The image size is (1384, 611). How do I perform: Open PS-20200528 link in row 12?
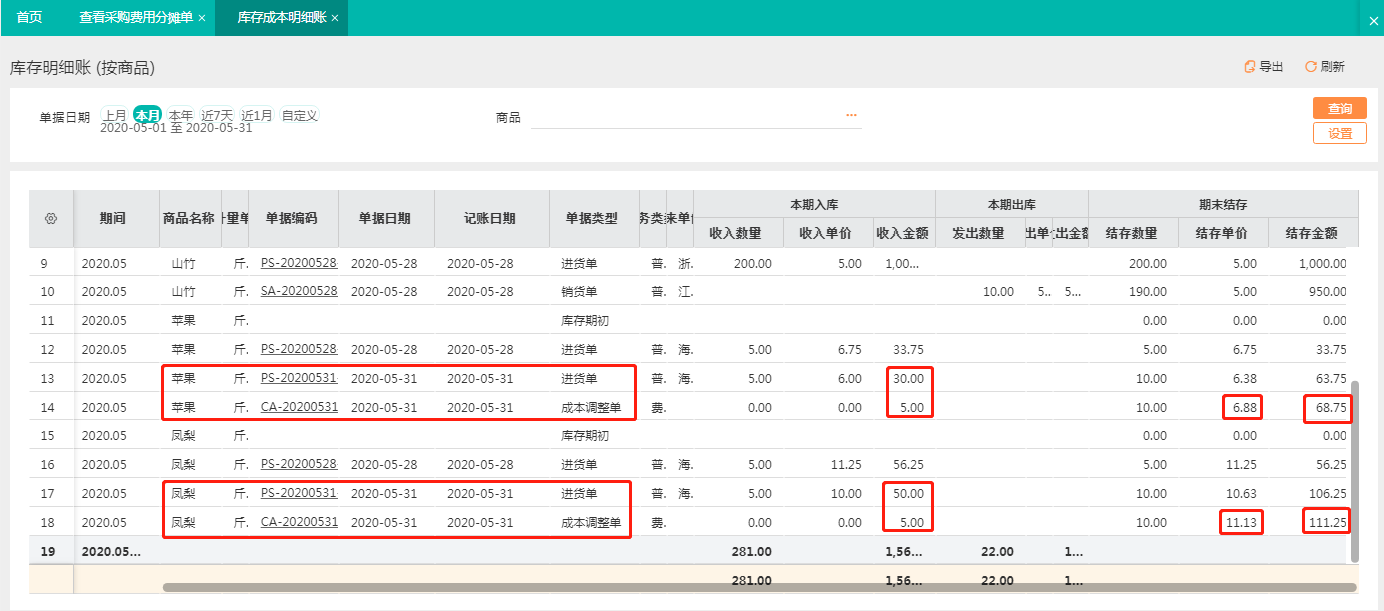[x=299, y=349]
